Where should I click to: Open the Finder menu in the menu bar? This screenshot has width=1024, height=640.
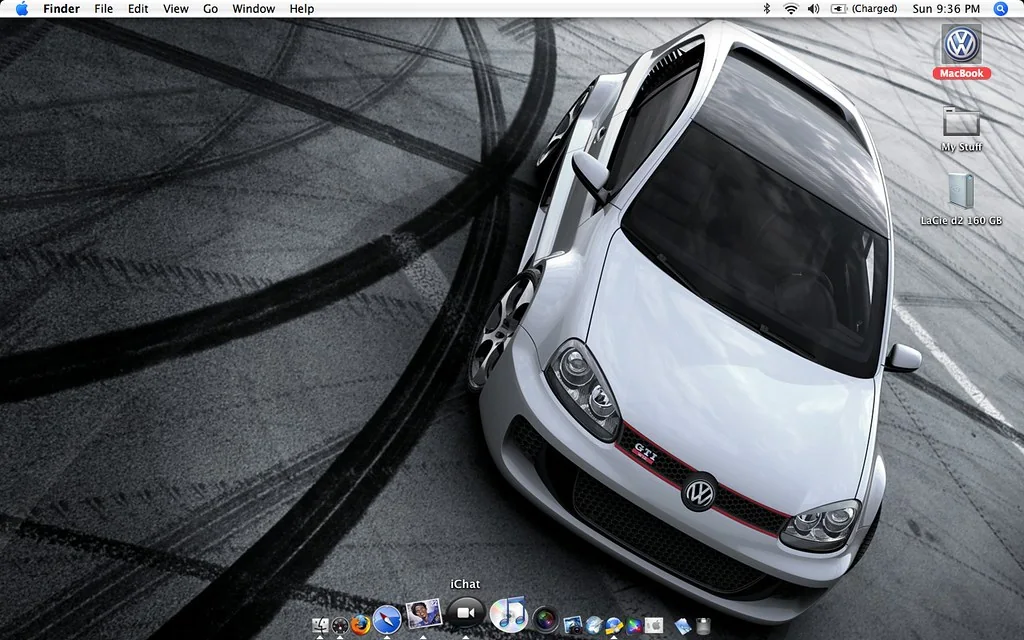tap(61, 8)
